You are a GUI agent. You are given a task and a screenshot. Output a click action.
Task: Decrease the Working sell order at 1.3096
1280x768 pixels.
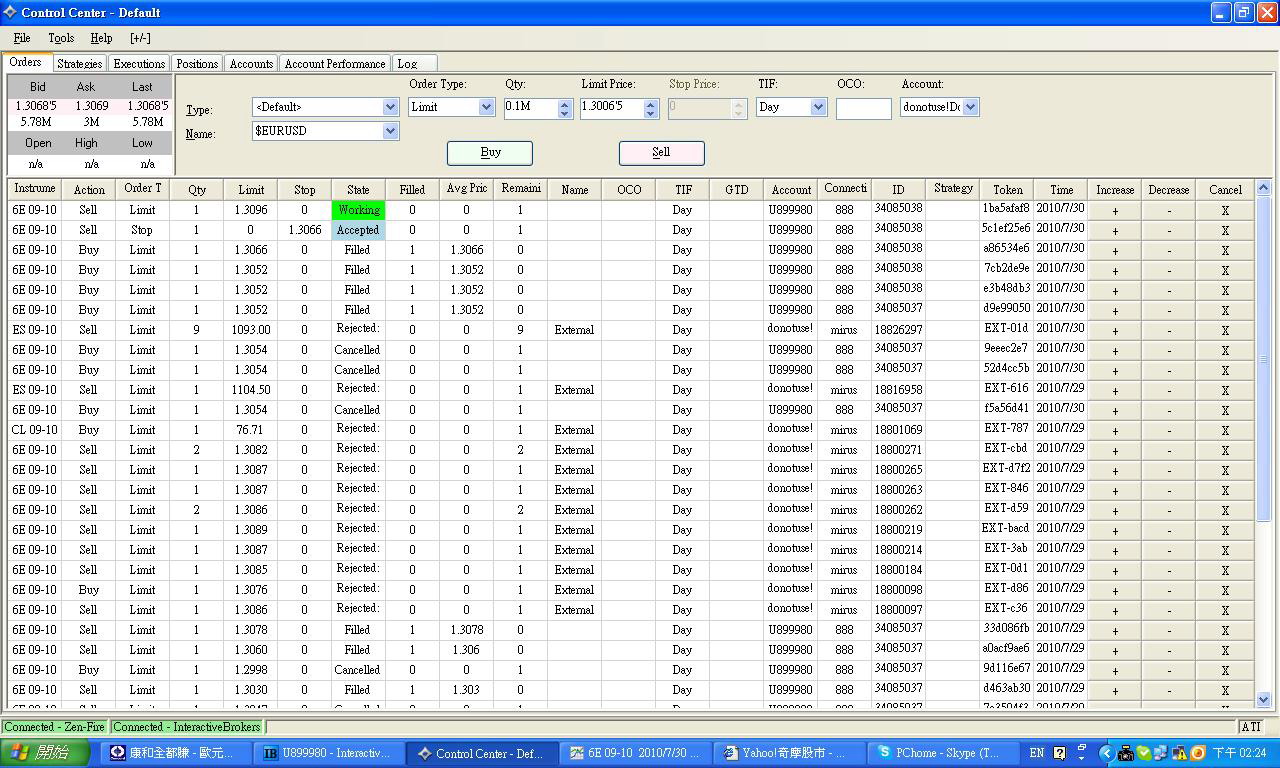(x=1168, y=210)
